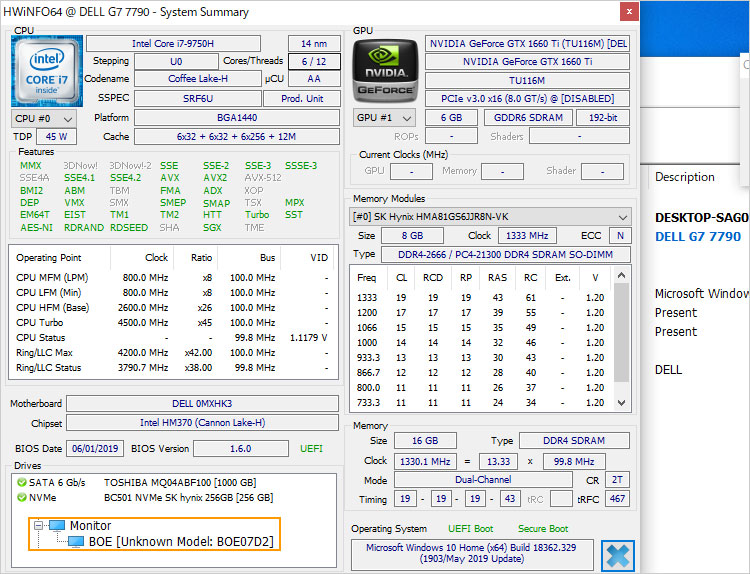750x574 pixels.
Task: Click the total memory size 16 GB field
Action: pyautogui.click(x=425, y=441)
